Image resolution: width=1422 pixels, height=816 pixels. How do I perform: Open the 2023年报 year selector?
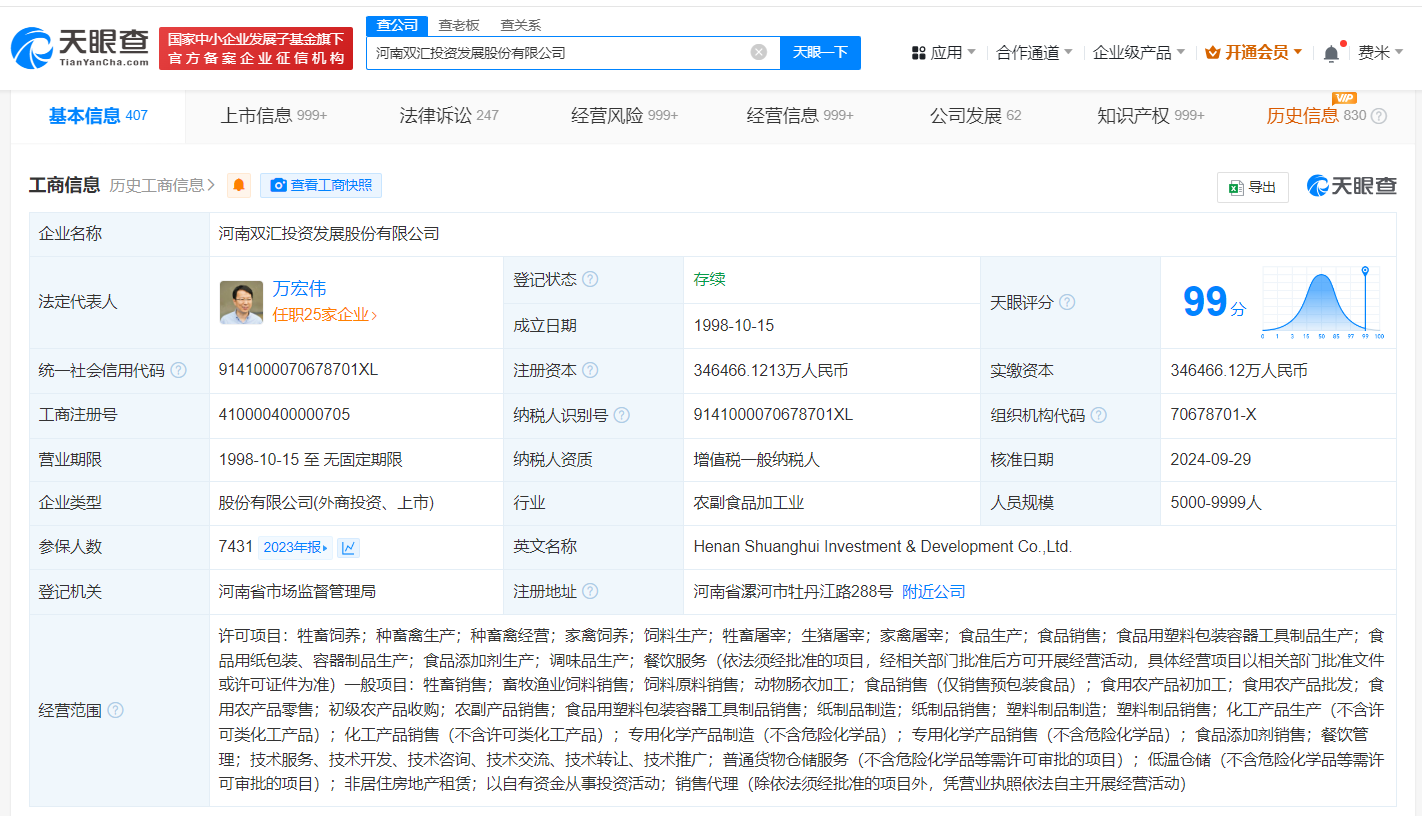click(x=295, y=547)
